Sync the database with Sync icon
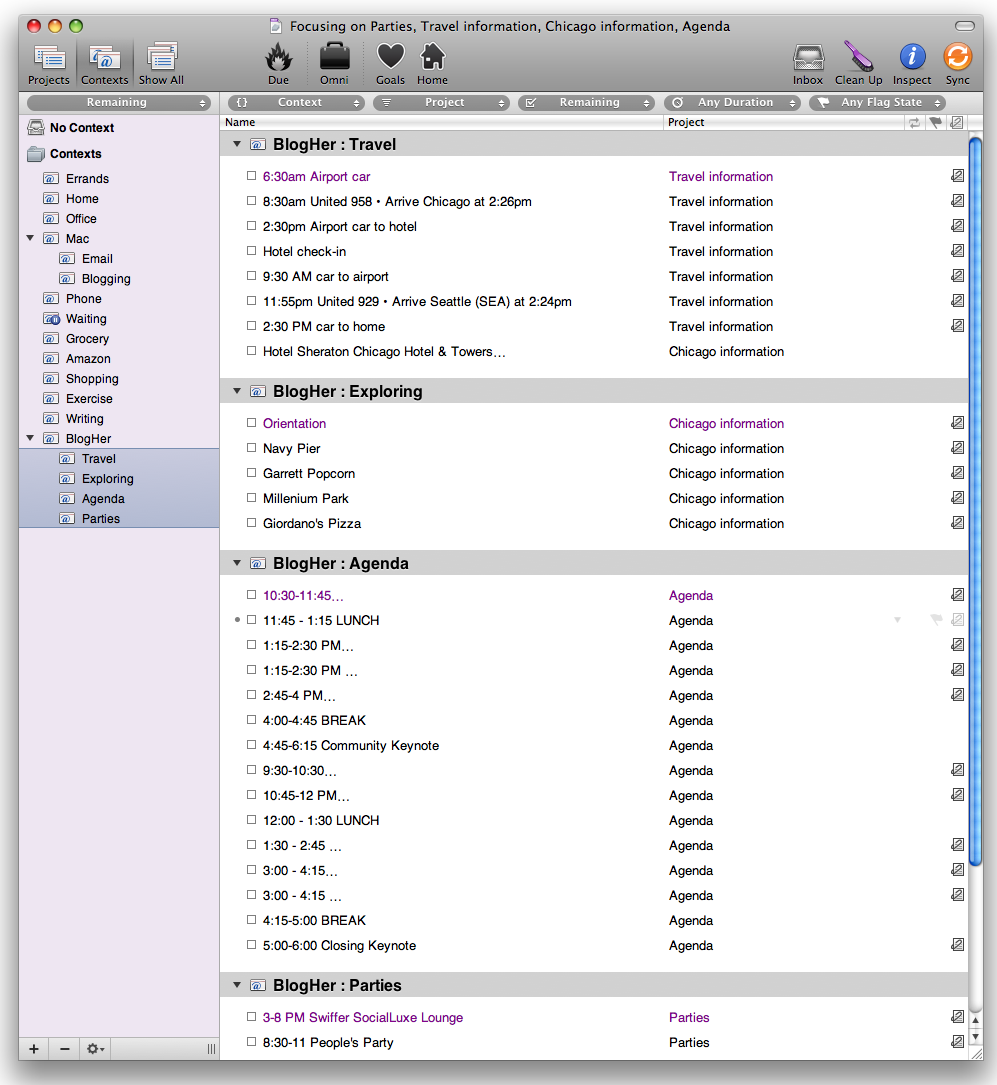 [x=958, y=64]
